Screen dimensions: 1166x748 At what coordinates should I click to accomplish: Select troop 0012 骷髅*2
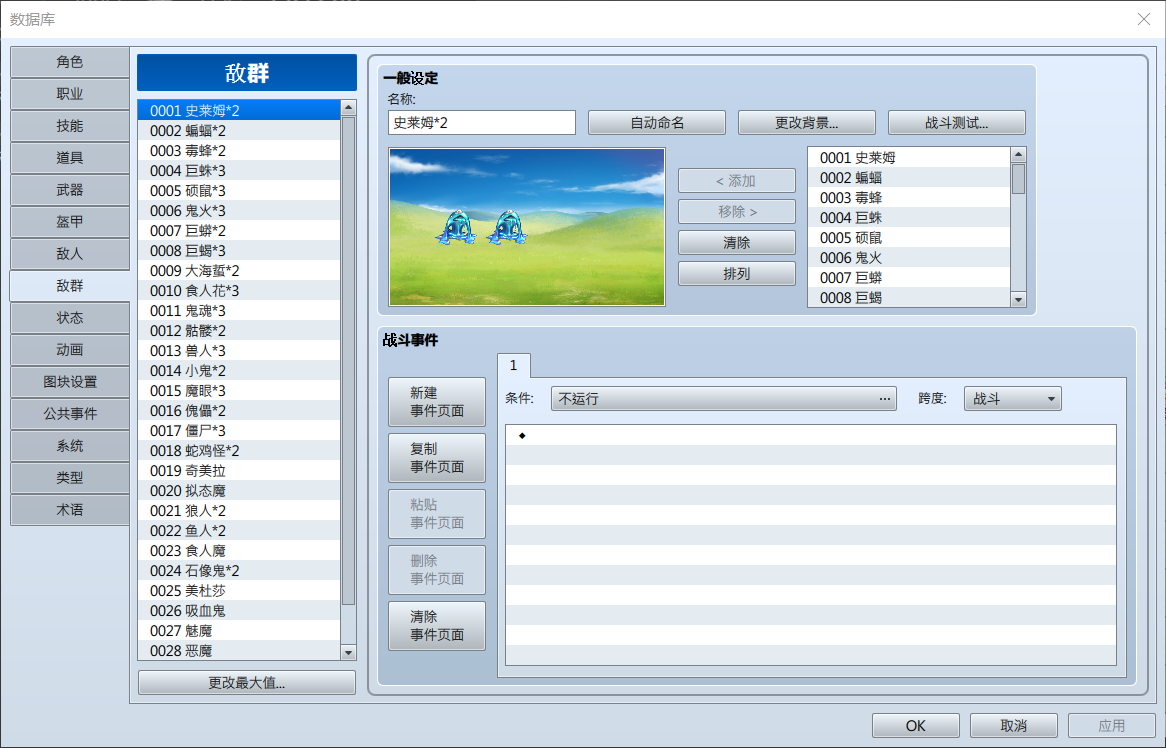(239, 331)
